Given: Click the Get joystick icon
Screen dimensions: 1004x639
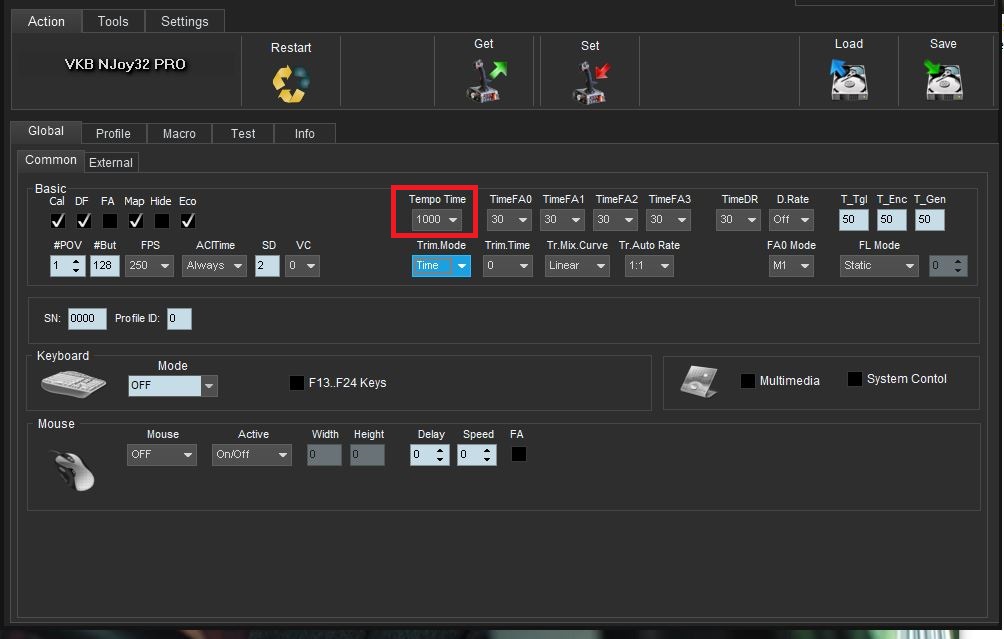Looking at the screenshot, I should [485, 81].
